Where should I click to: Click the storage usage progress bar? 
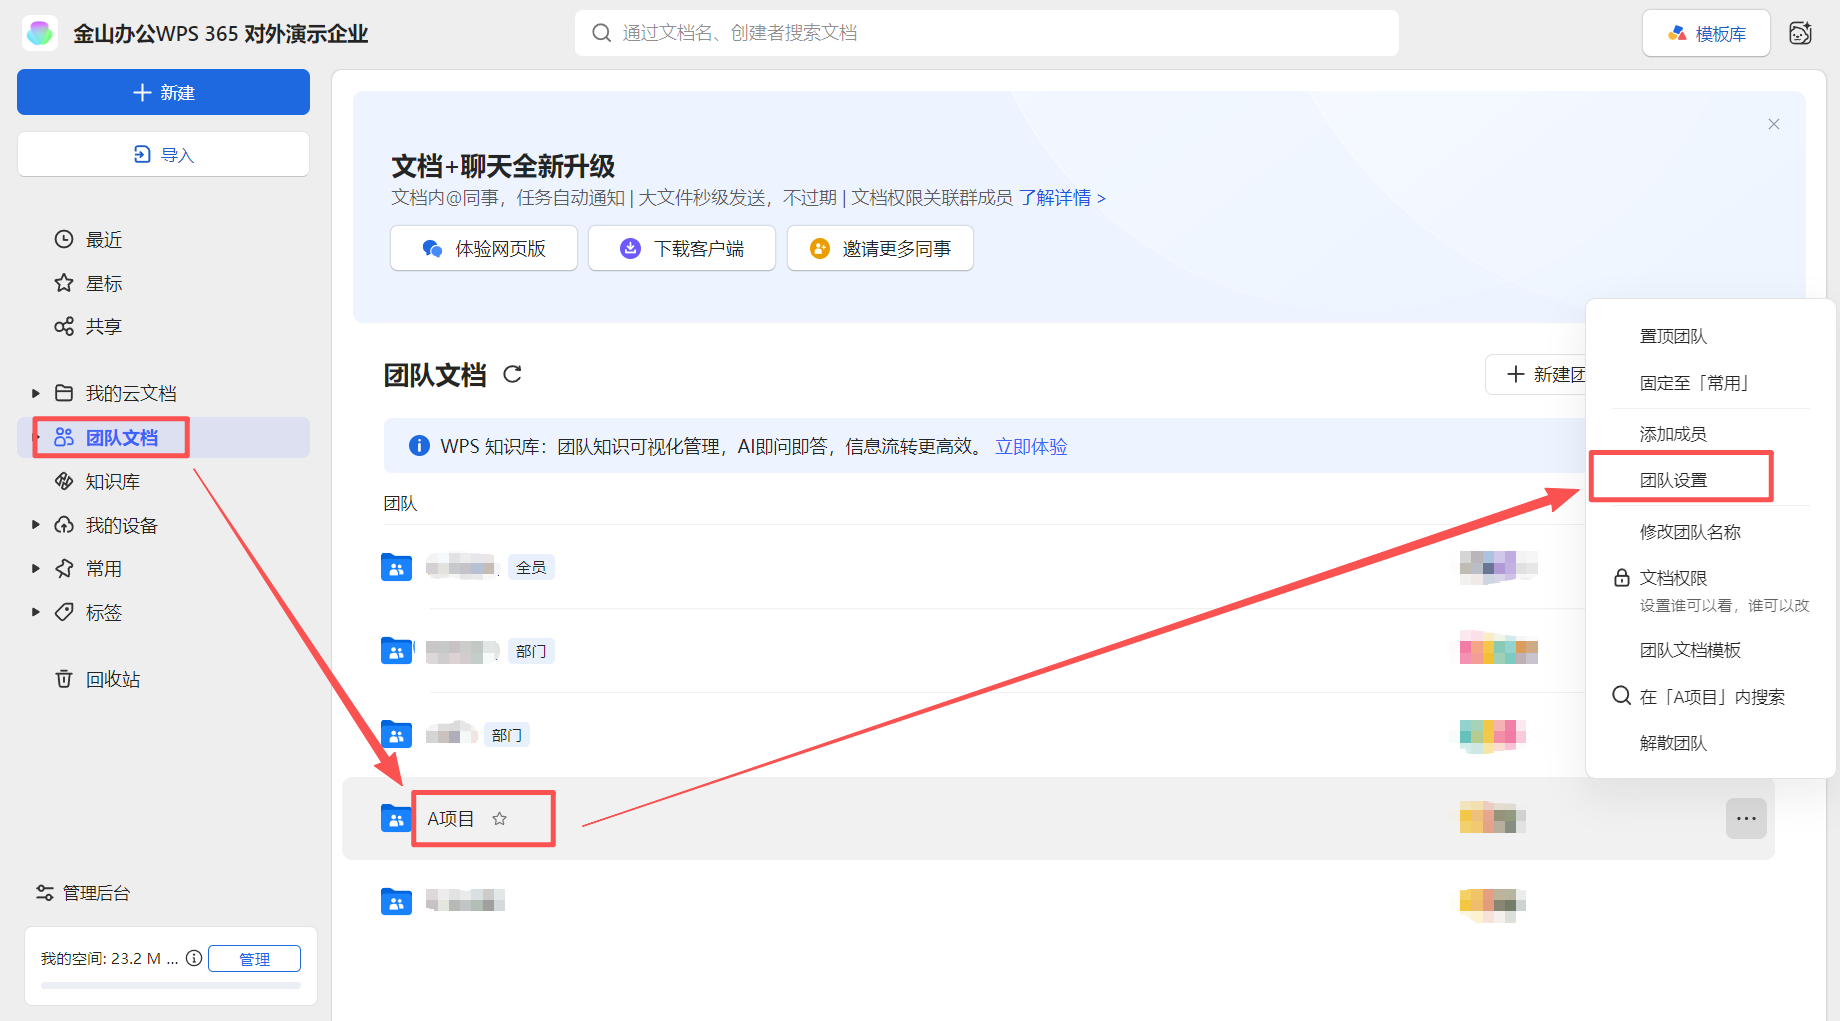pyautogui.click(x=171, y=986)
